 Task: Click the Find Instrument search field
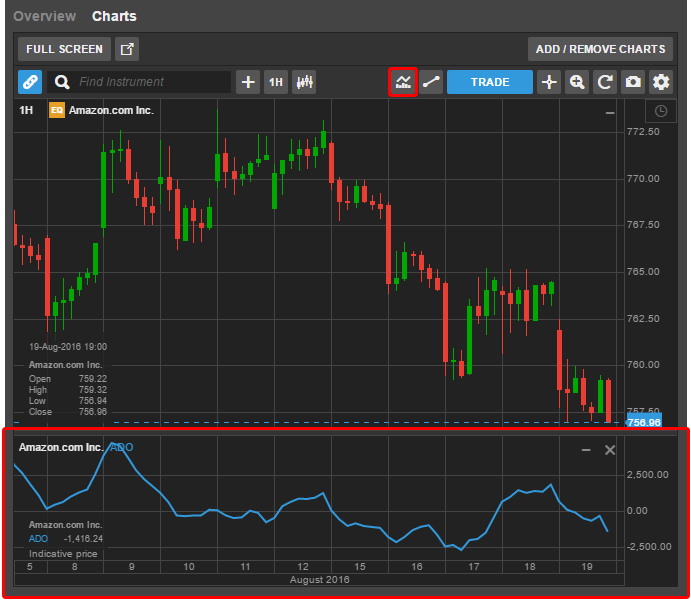[150, 82]
